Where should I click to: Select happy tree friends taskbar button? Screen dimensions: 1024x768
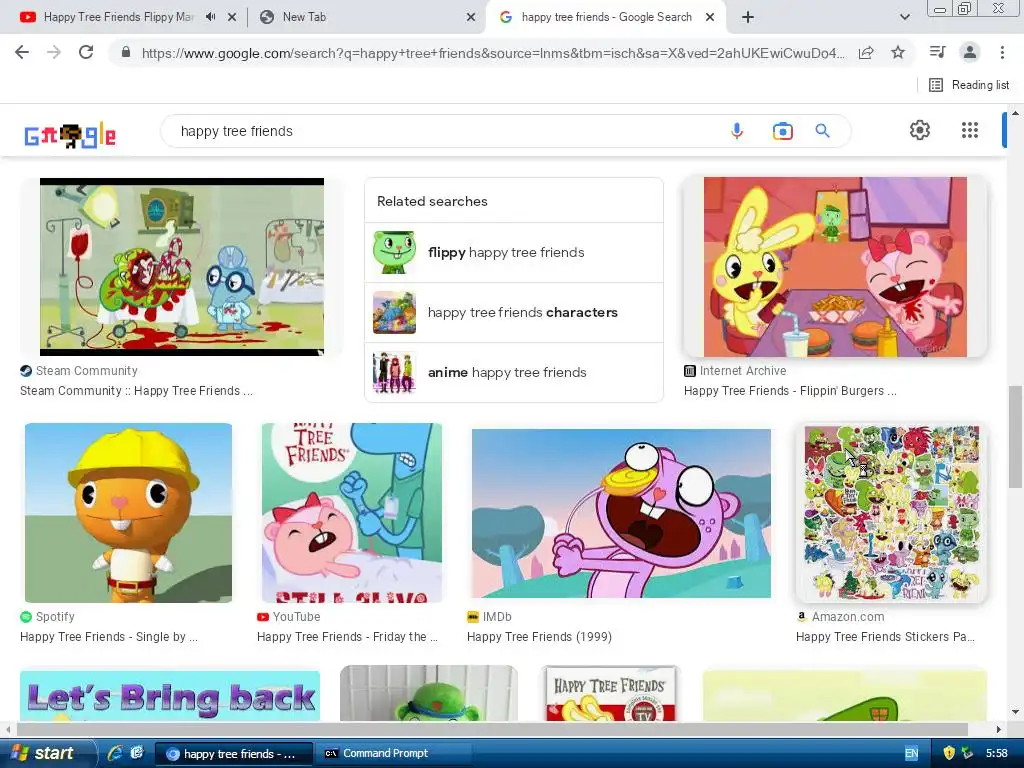[234, 754]
